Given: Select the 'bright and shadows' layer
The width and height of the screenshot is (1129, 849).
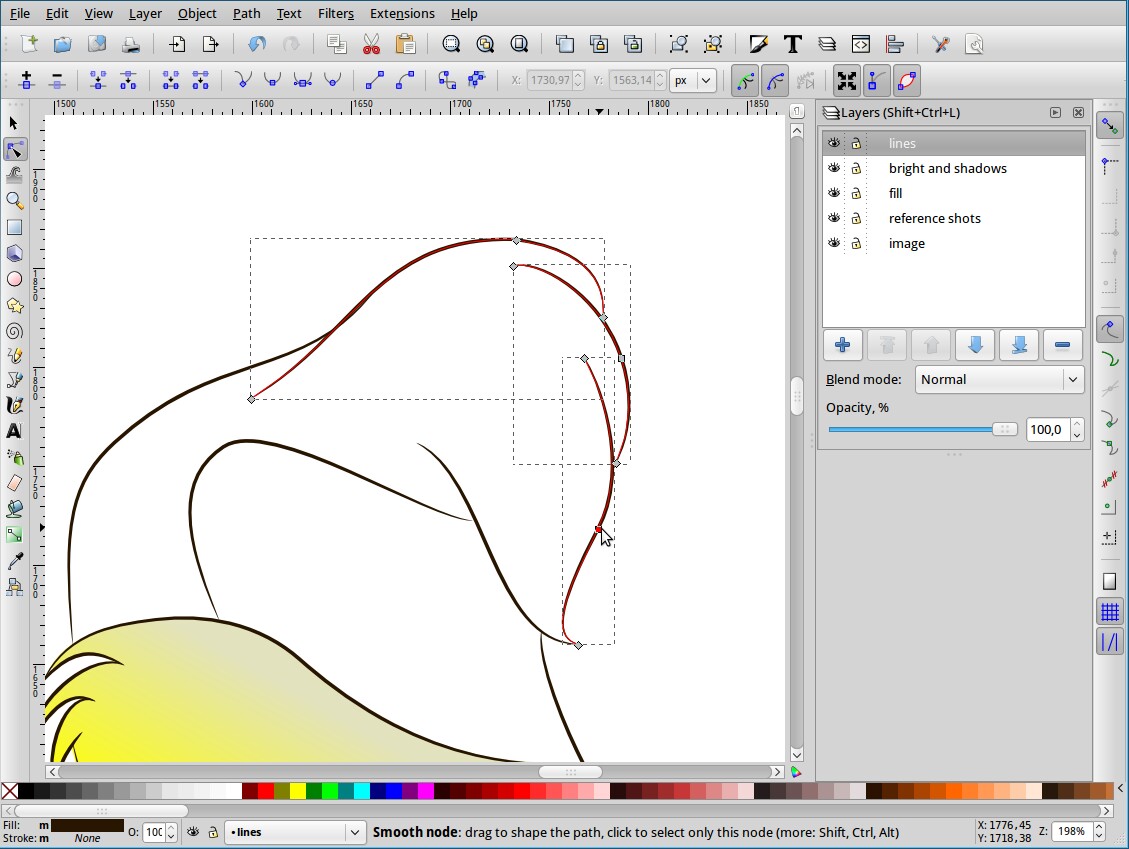Looking at the screenshot, I should (947, 168).
